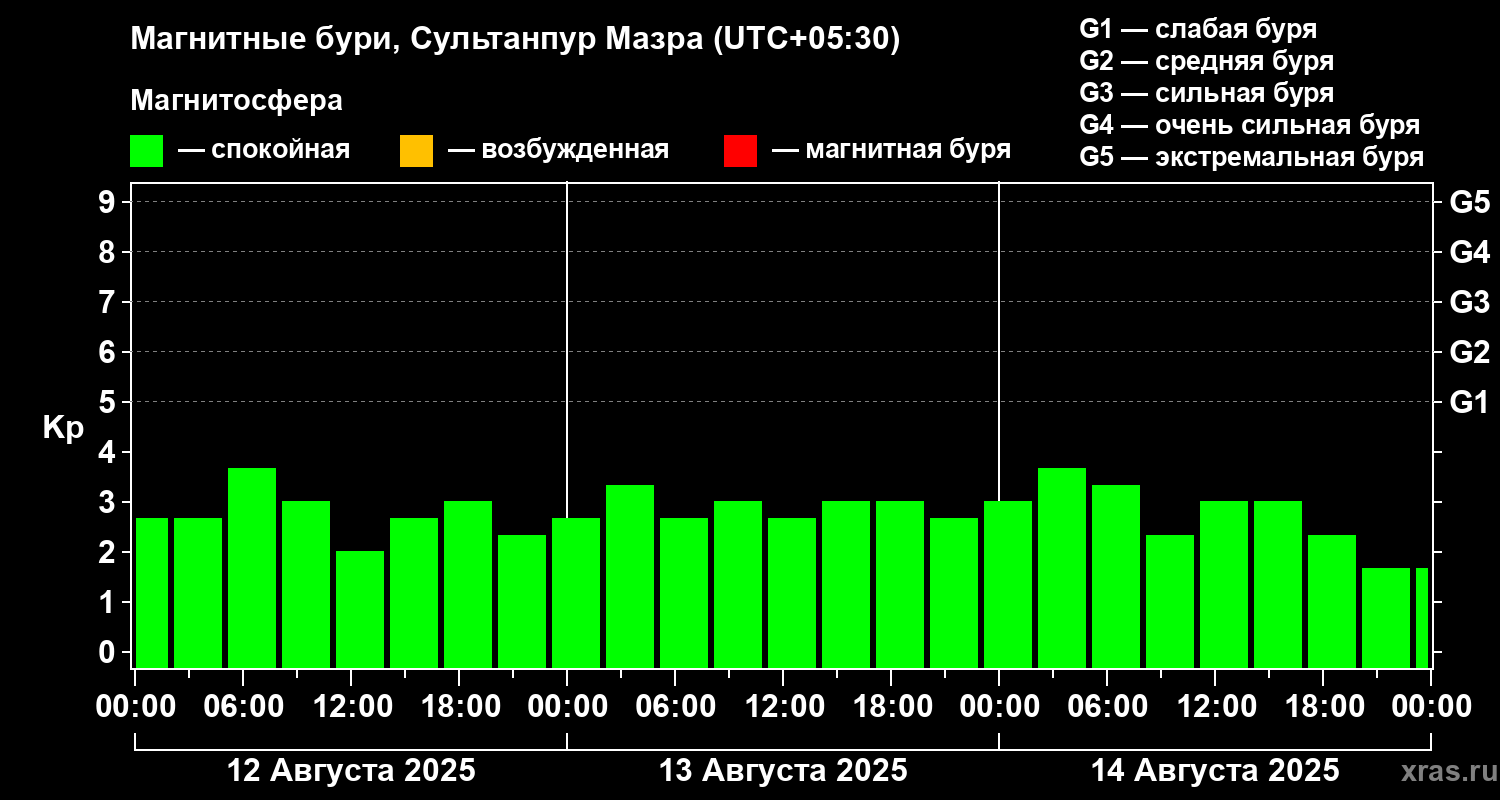Click the Kp axis value '5'
This screenshot has width=1500, height=800.
point(109,402)
